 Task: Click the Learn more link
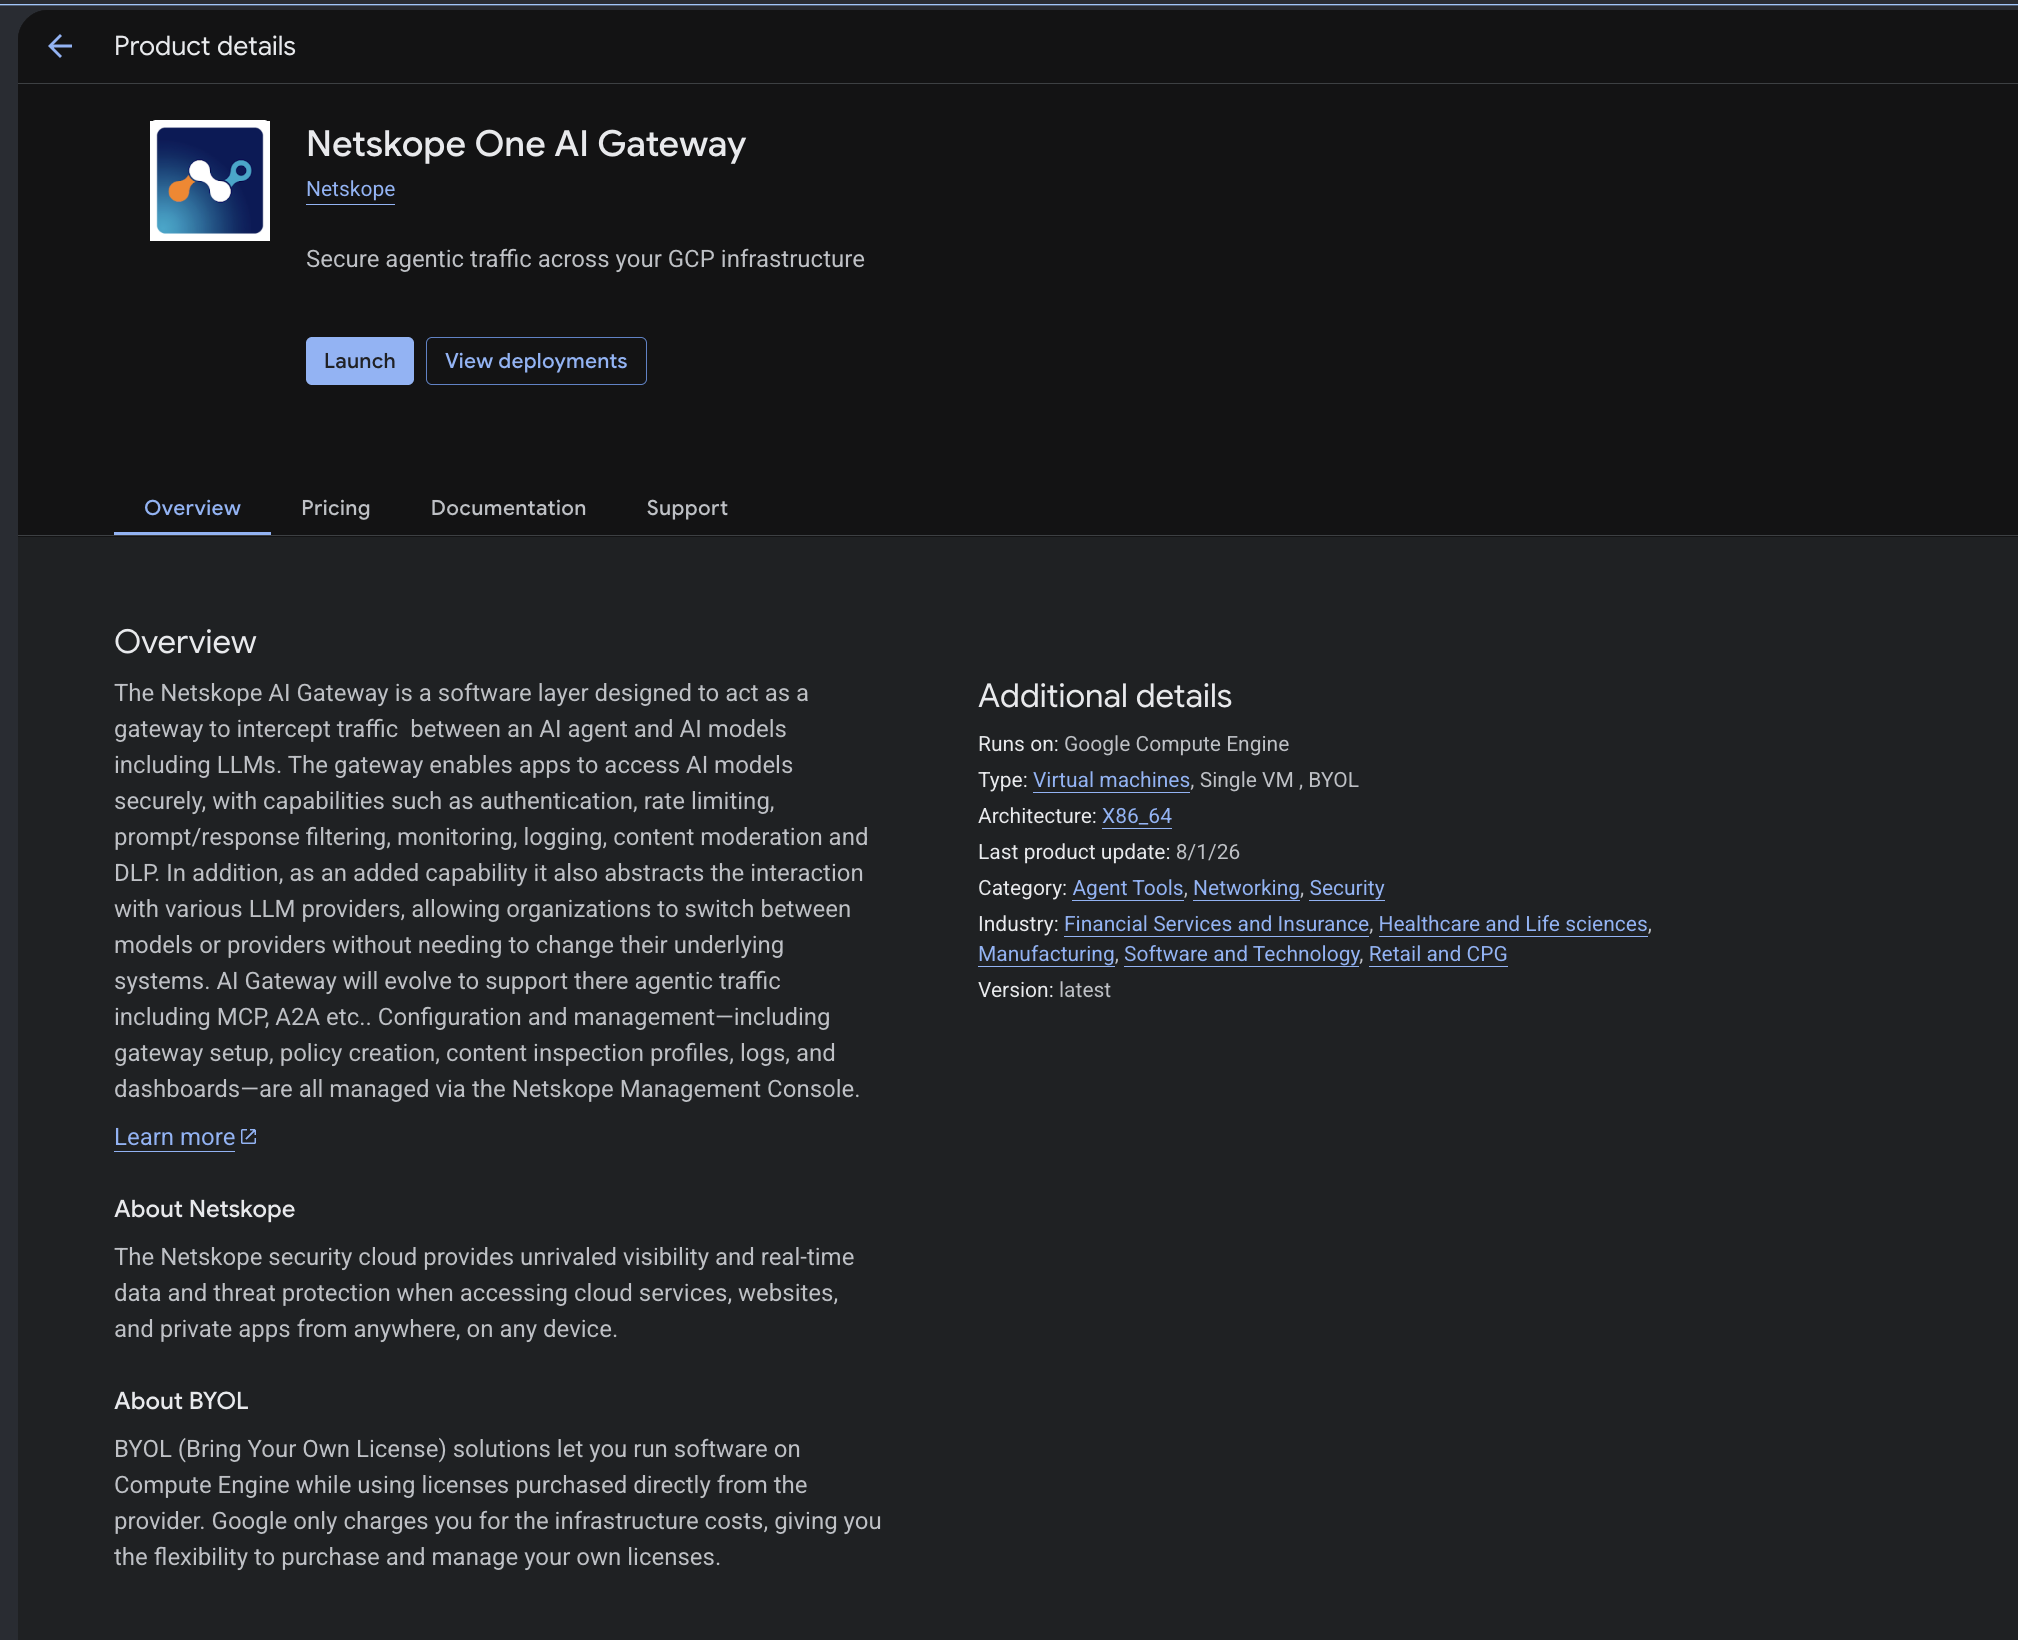pos(175,1137)
